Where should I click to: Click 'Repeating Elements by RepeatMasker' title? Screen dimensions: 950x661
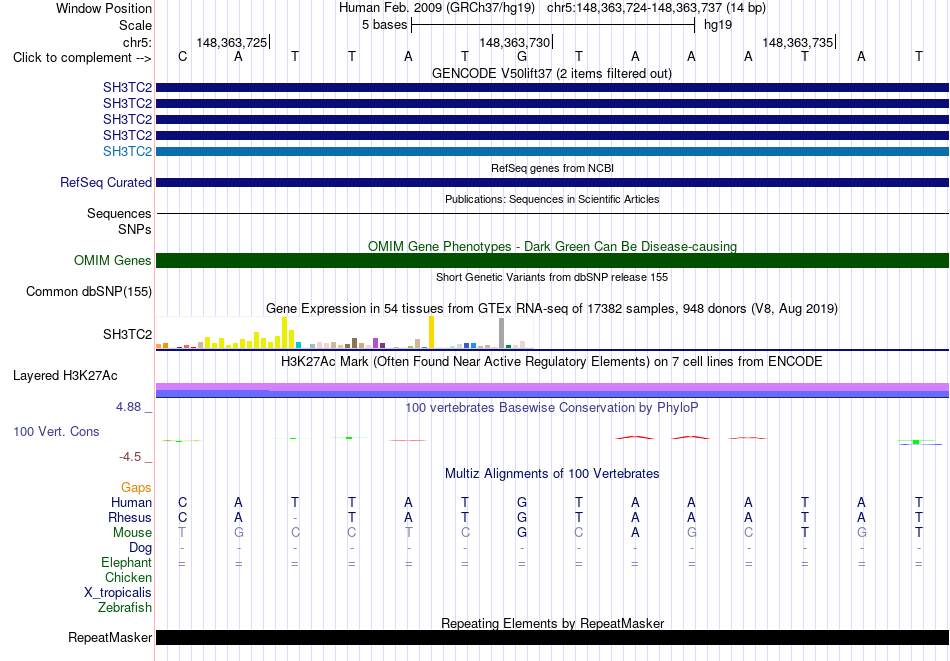tap(552, 623)
